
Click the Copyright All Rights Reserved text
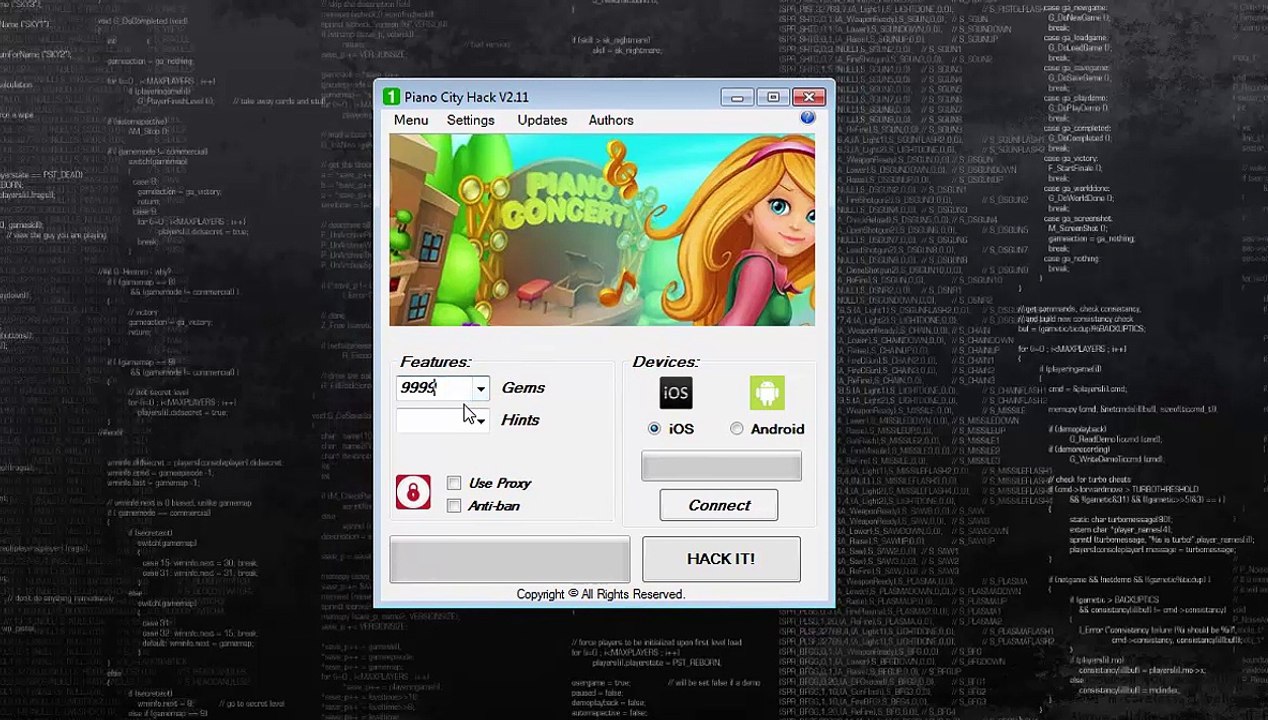[x=600, y=594]
